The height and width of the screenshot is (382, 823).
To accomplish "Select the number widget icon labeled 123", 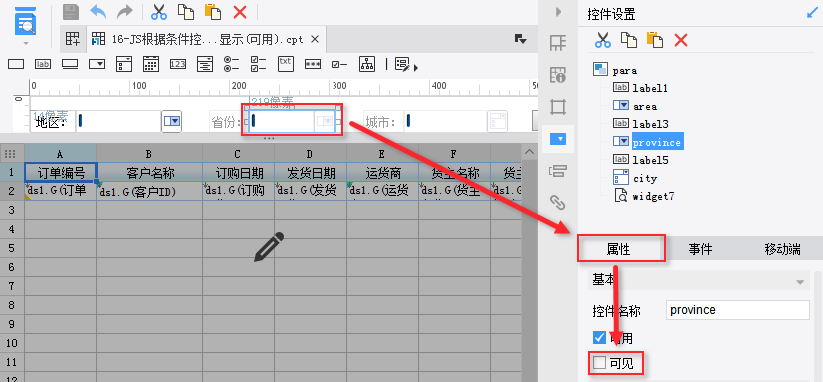I will pos(178,64).
